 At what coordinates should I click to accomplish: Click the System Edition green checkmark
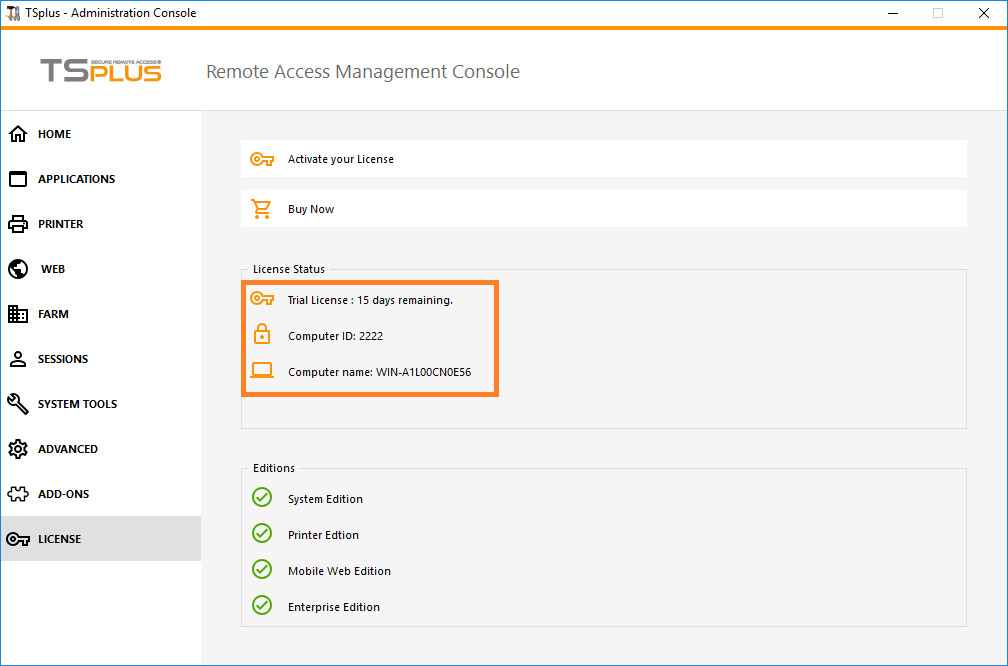click(x=262, y=497)
